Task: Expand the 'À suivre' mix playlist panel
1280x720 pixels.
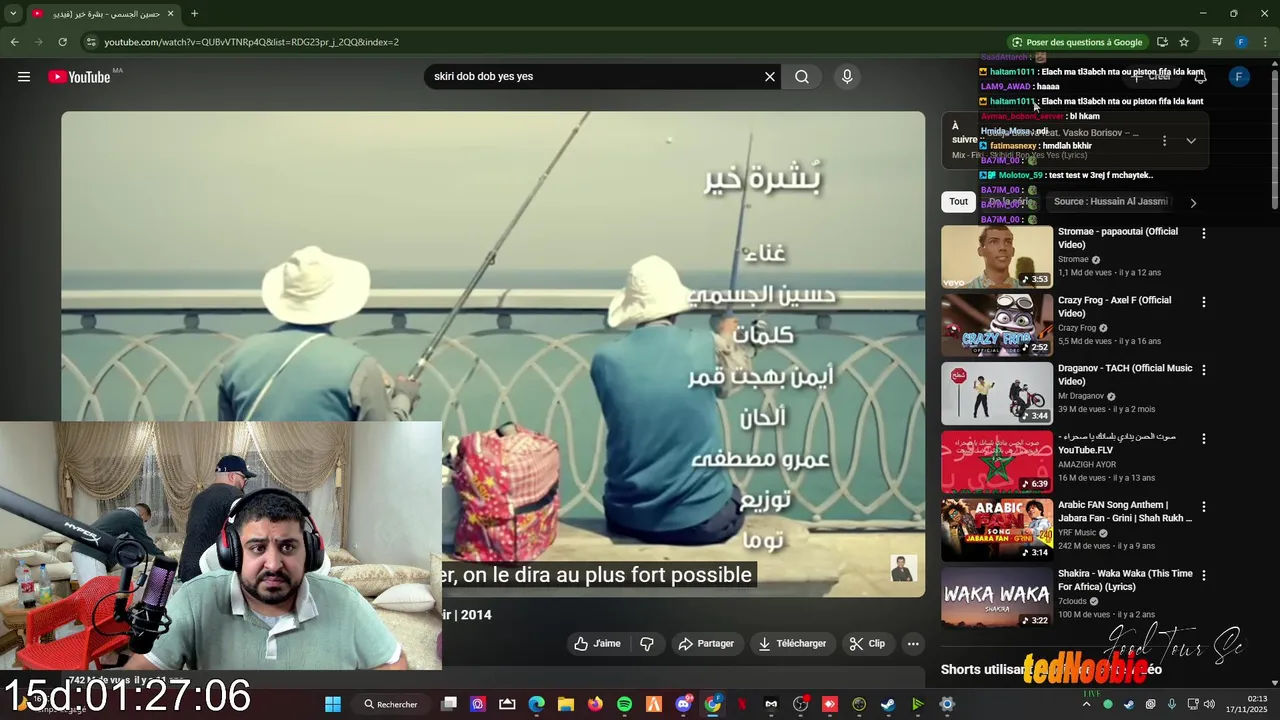Action: pyautogui.click(x=1191, y=141)
